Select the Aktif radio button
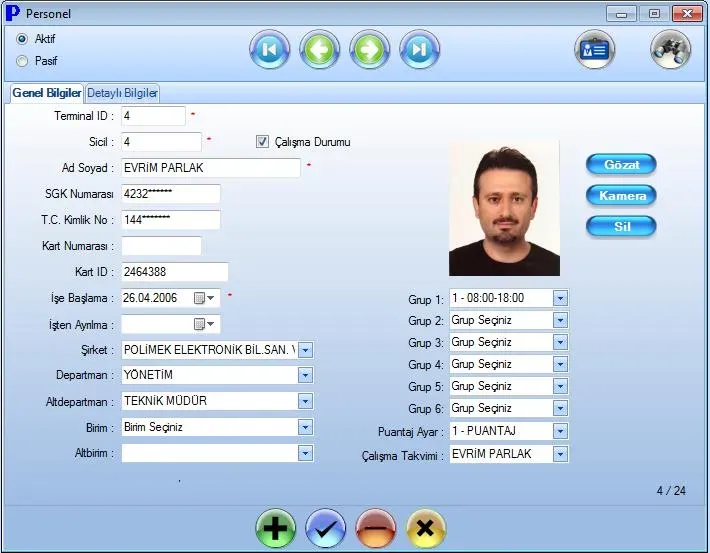710x553 pixels. 23,39
